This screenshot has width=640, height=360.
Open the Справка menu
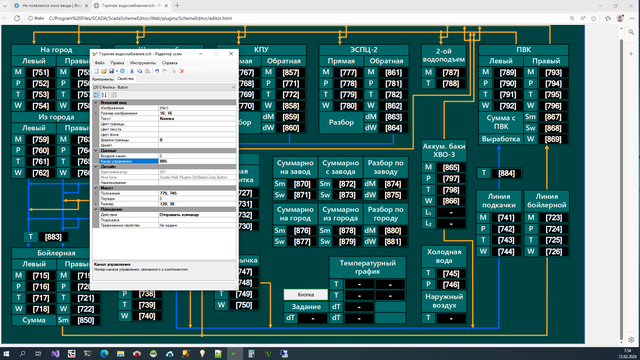tap(169, 63)
